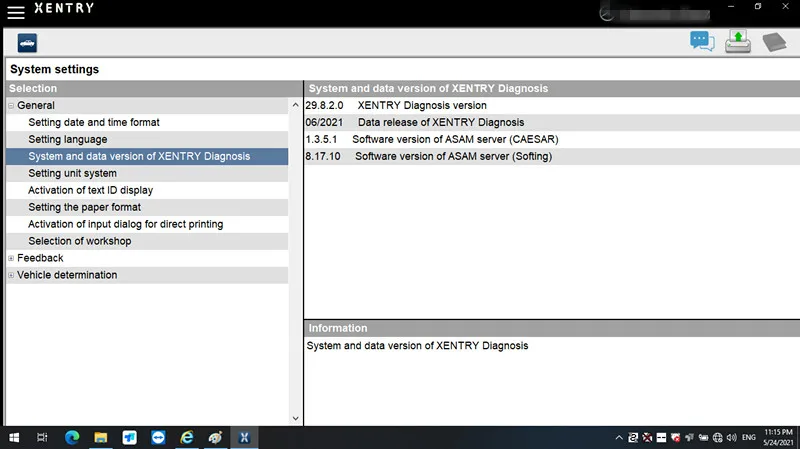Select Setting language

(x=147, y=139)
